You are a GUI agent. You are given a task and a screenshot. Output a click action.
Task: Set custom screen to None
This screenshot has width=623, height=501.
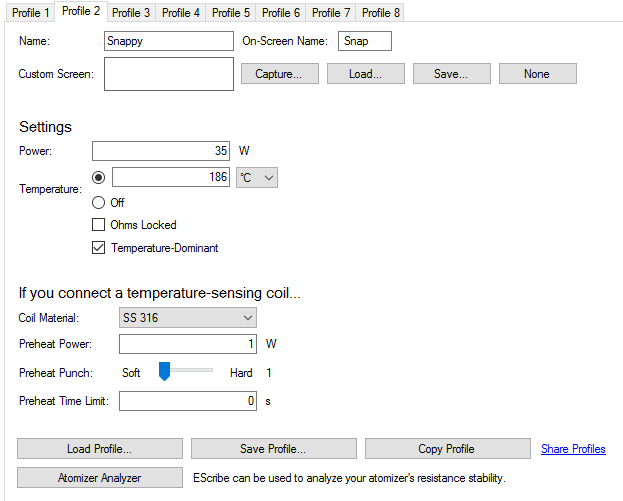[x=537, y=74]
